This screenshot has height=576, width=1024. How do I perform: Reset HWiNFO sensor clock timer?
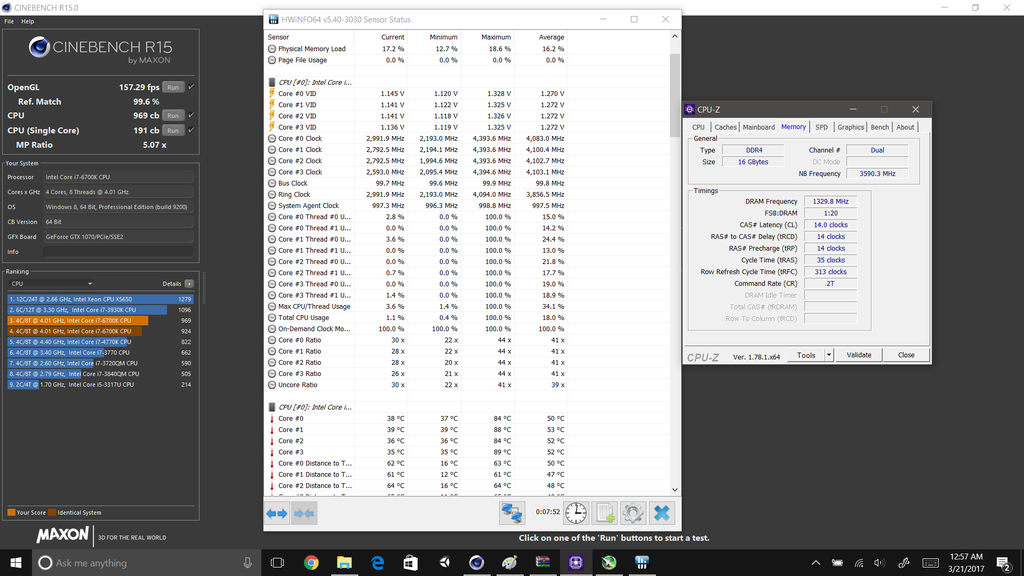[x=575, y=513]
